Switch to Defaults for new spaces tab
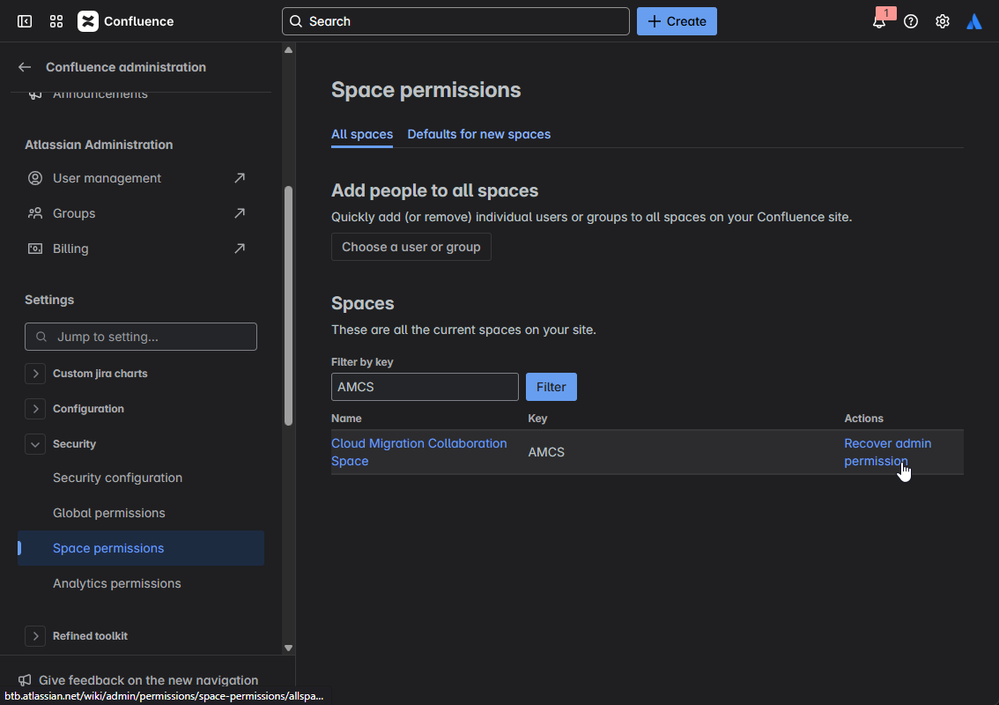999x705 pixels. [x=479, y=134]
